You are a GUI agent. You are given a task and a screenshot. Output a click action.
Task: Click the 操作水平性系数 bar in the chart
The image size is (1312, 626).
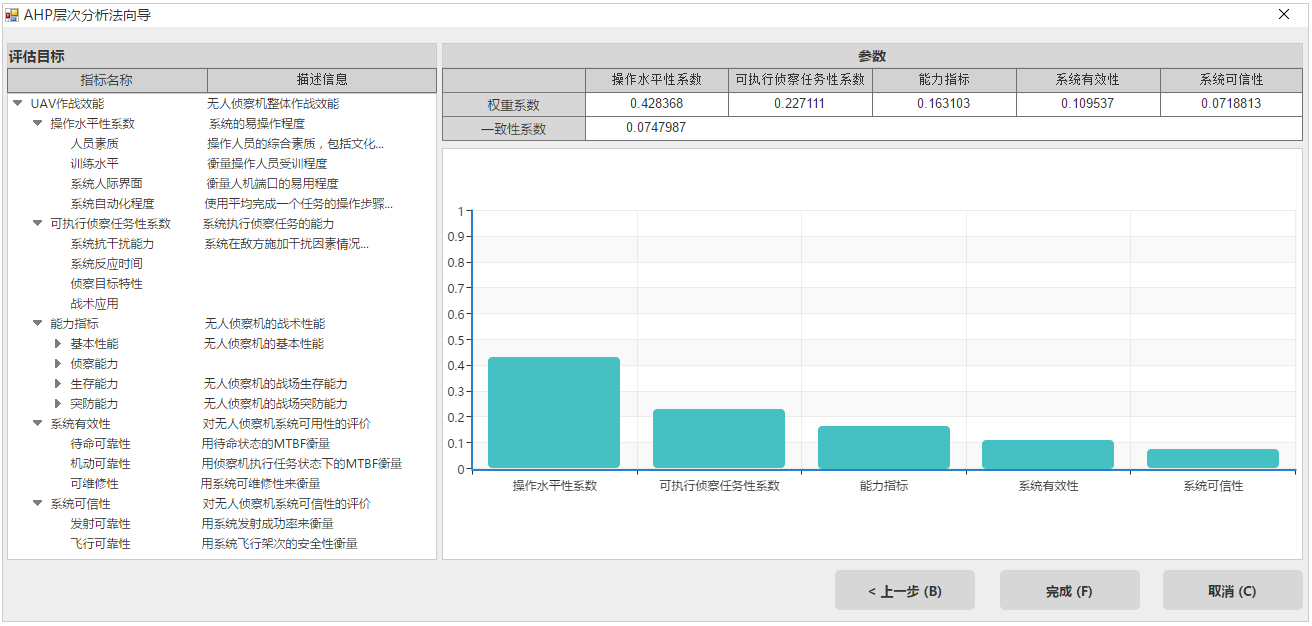(x=553, y=412)
